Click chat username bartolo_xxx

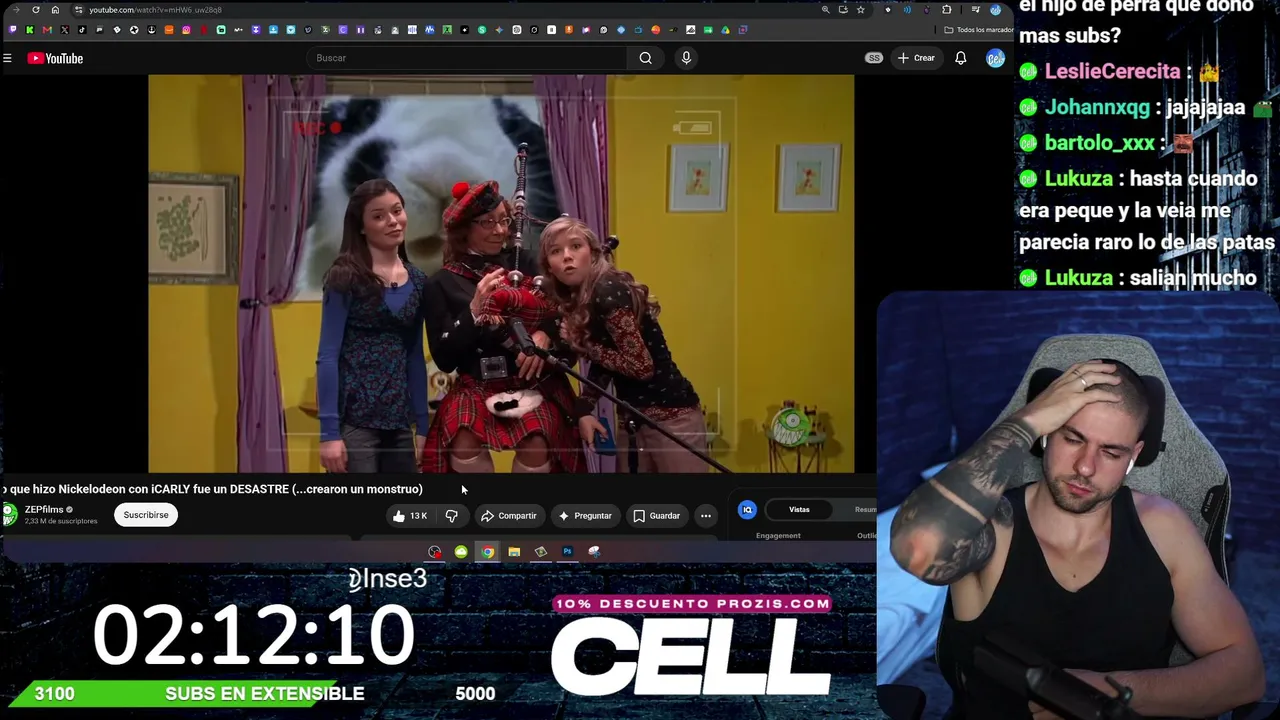coord(1100,143)
